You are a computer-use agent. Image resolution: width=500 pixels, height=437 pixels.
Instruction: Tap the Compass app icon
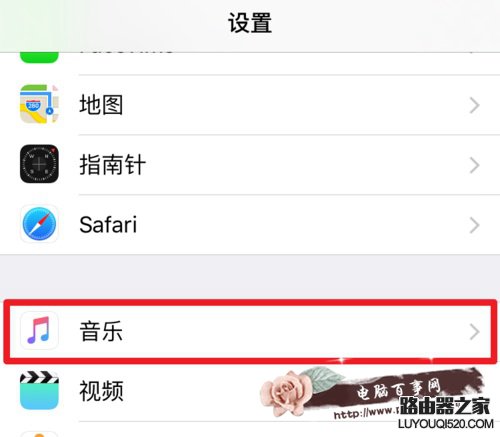pos(39,164)
